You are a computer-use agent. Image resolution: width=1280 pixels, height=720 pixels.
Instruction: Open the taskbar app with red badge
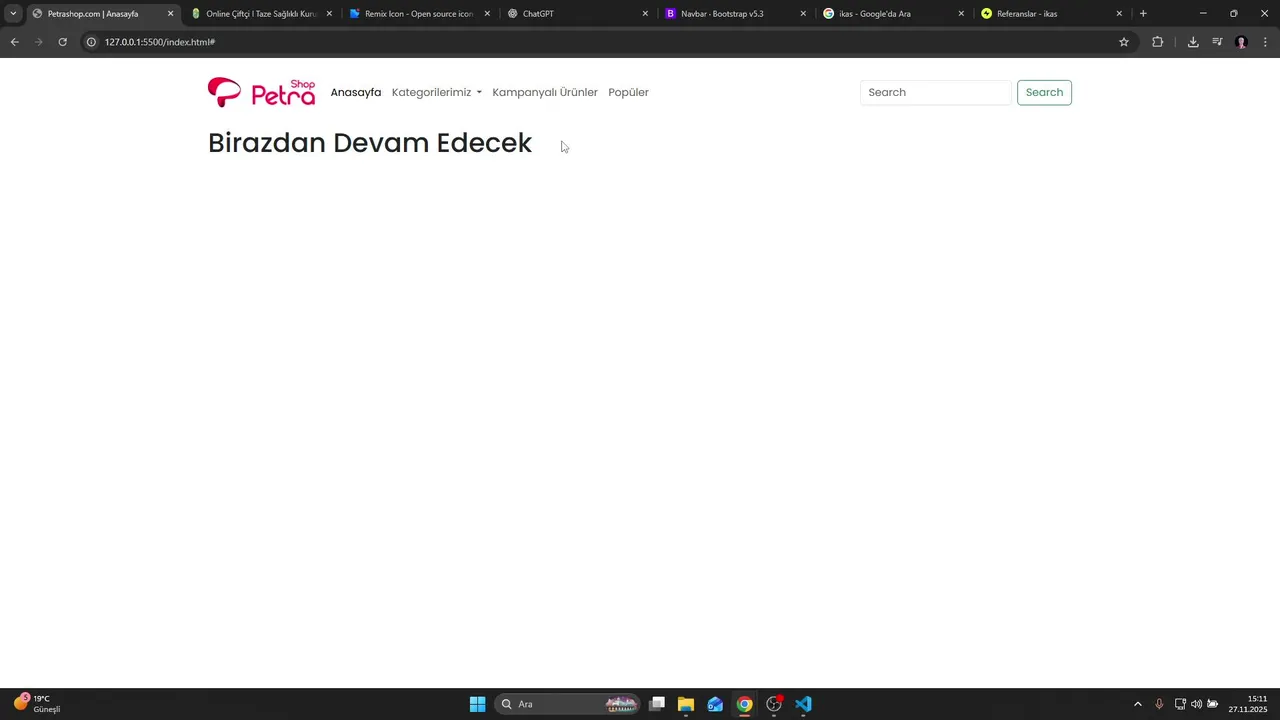coord(774,704)
